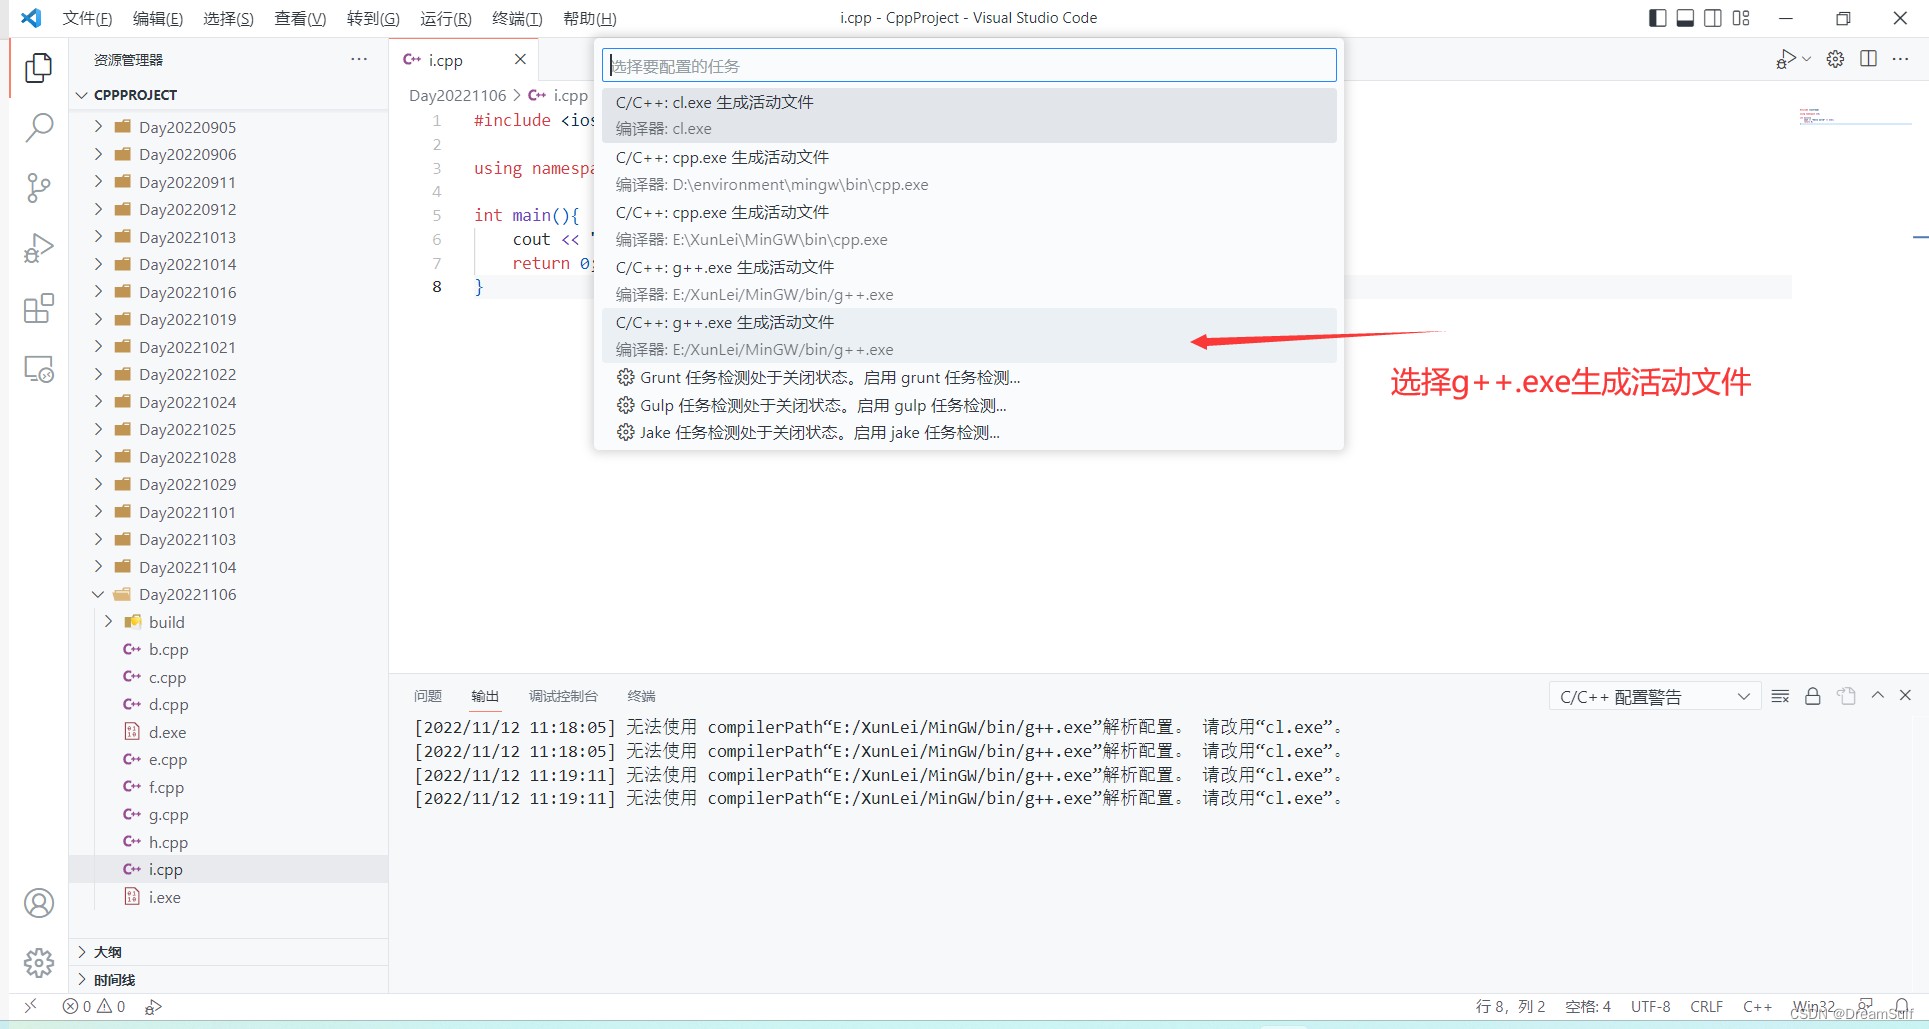Open the Manage gear in activity bar
Viewport: 1929px width, 1029px height.
tap(38, 963)
